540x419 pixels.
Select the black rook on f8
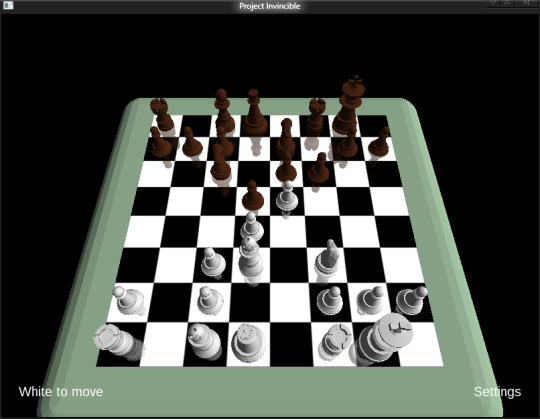point(316,117)
